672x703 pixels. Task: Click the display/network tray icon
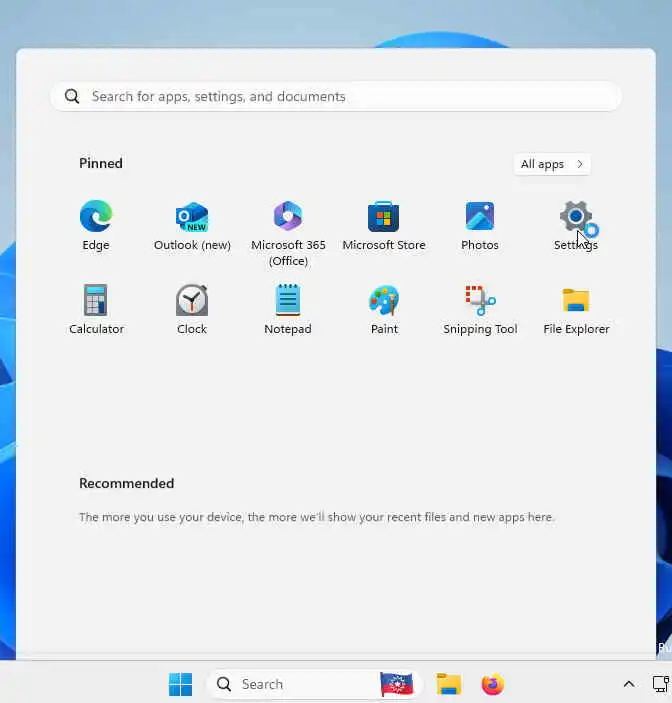point(660,684)
